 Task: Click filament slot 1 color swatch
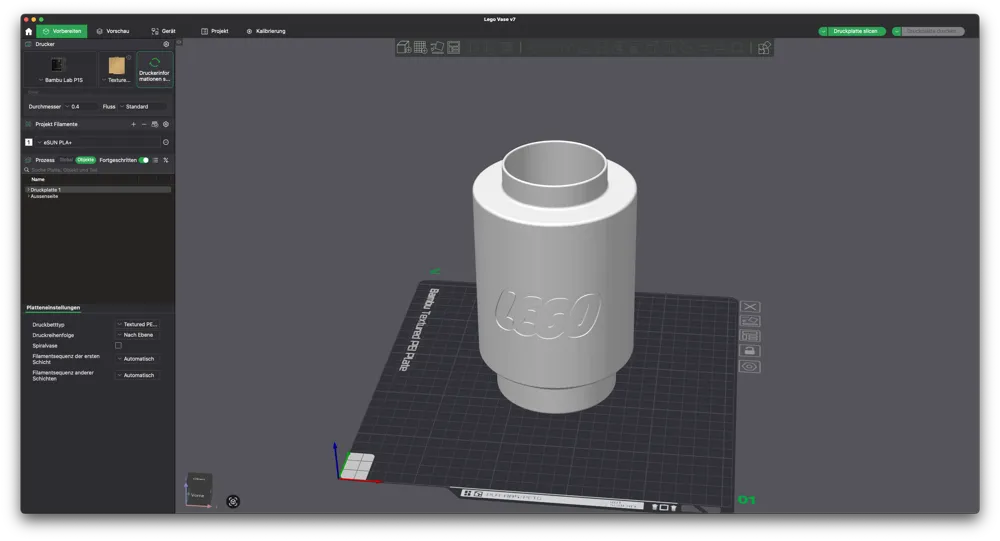29,142
